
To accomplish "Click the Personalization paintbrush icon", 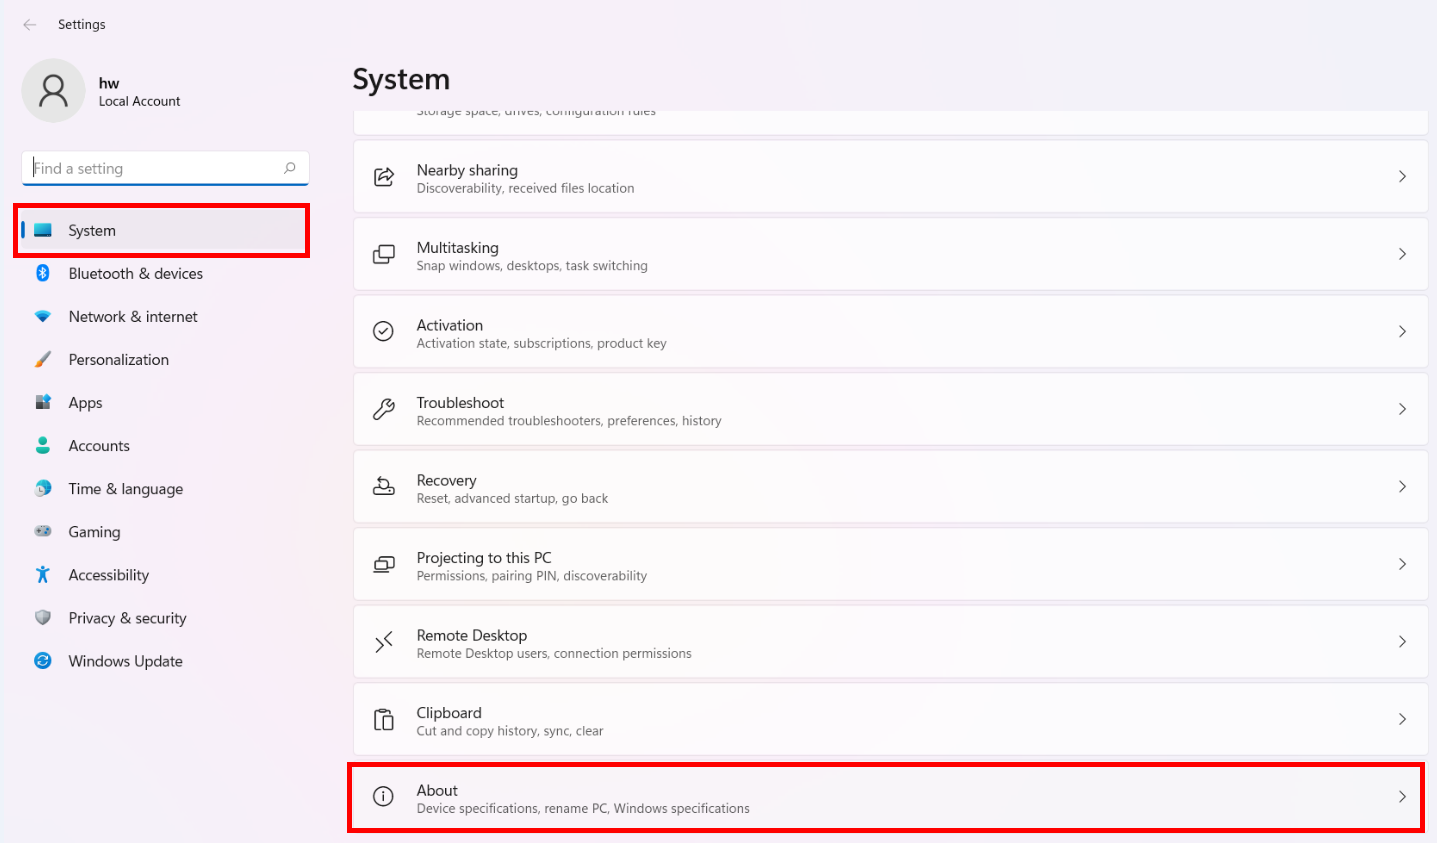I will (43, 359).
